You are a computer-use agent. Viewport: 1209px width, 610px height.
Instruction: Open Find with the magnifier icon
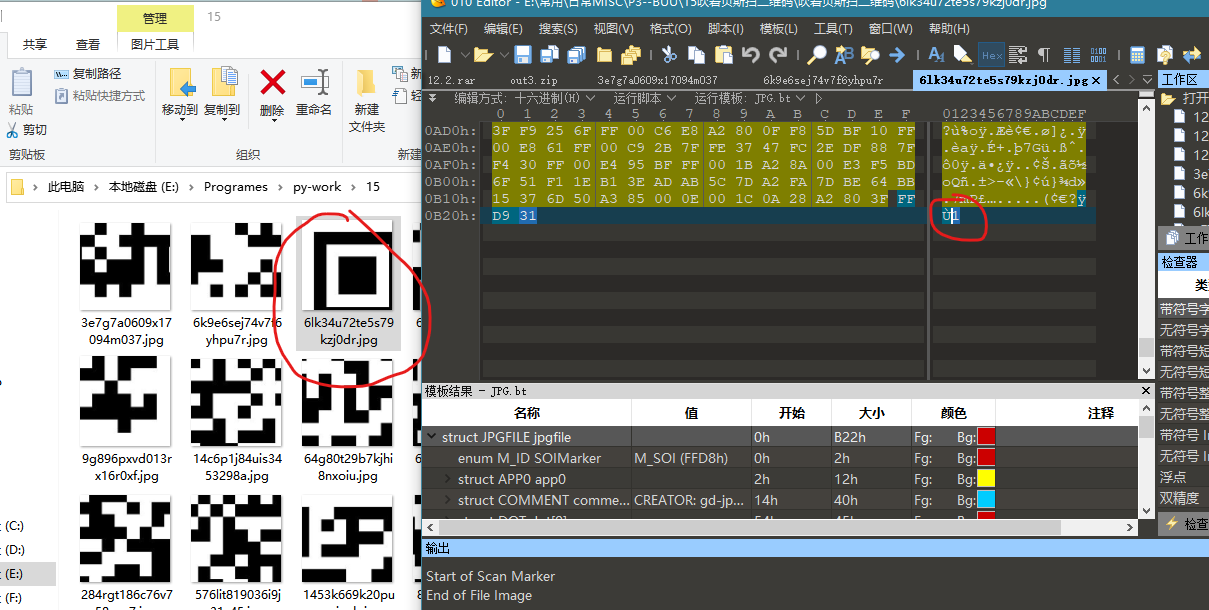817,55
